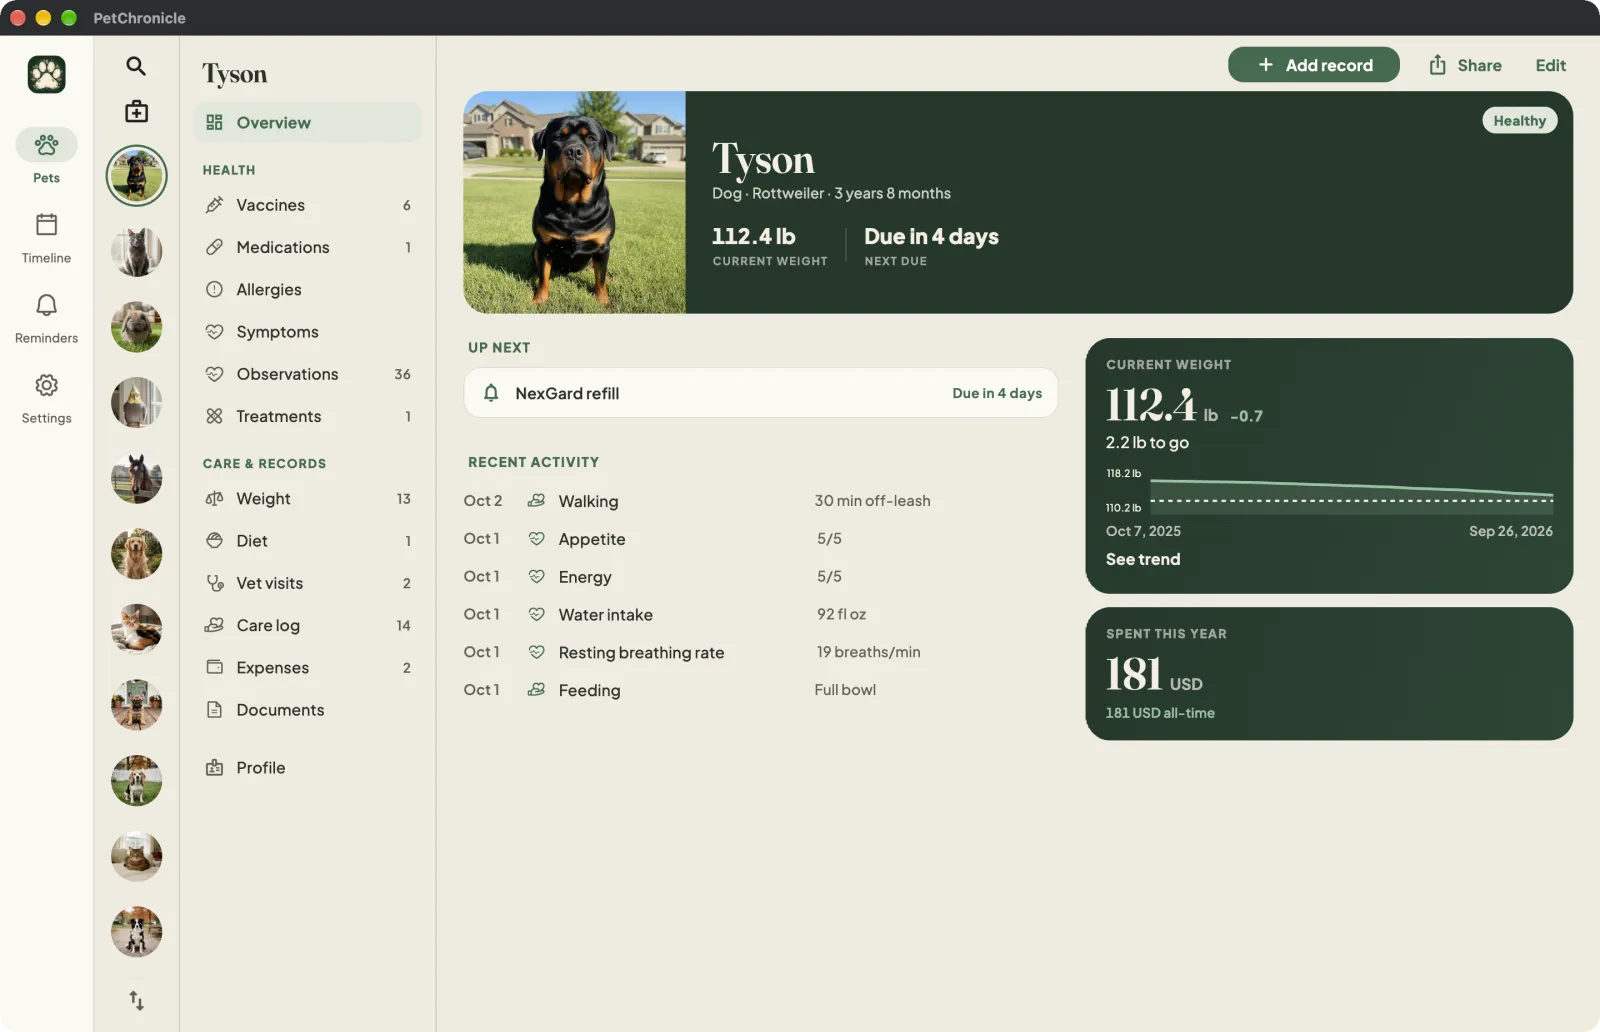The image size is (1600, 1032).
Task: Go to Symptoms section
Action: point(307,331)
